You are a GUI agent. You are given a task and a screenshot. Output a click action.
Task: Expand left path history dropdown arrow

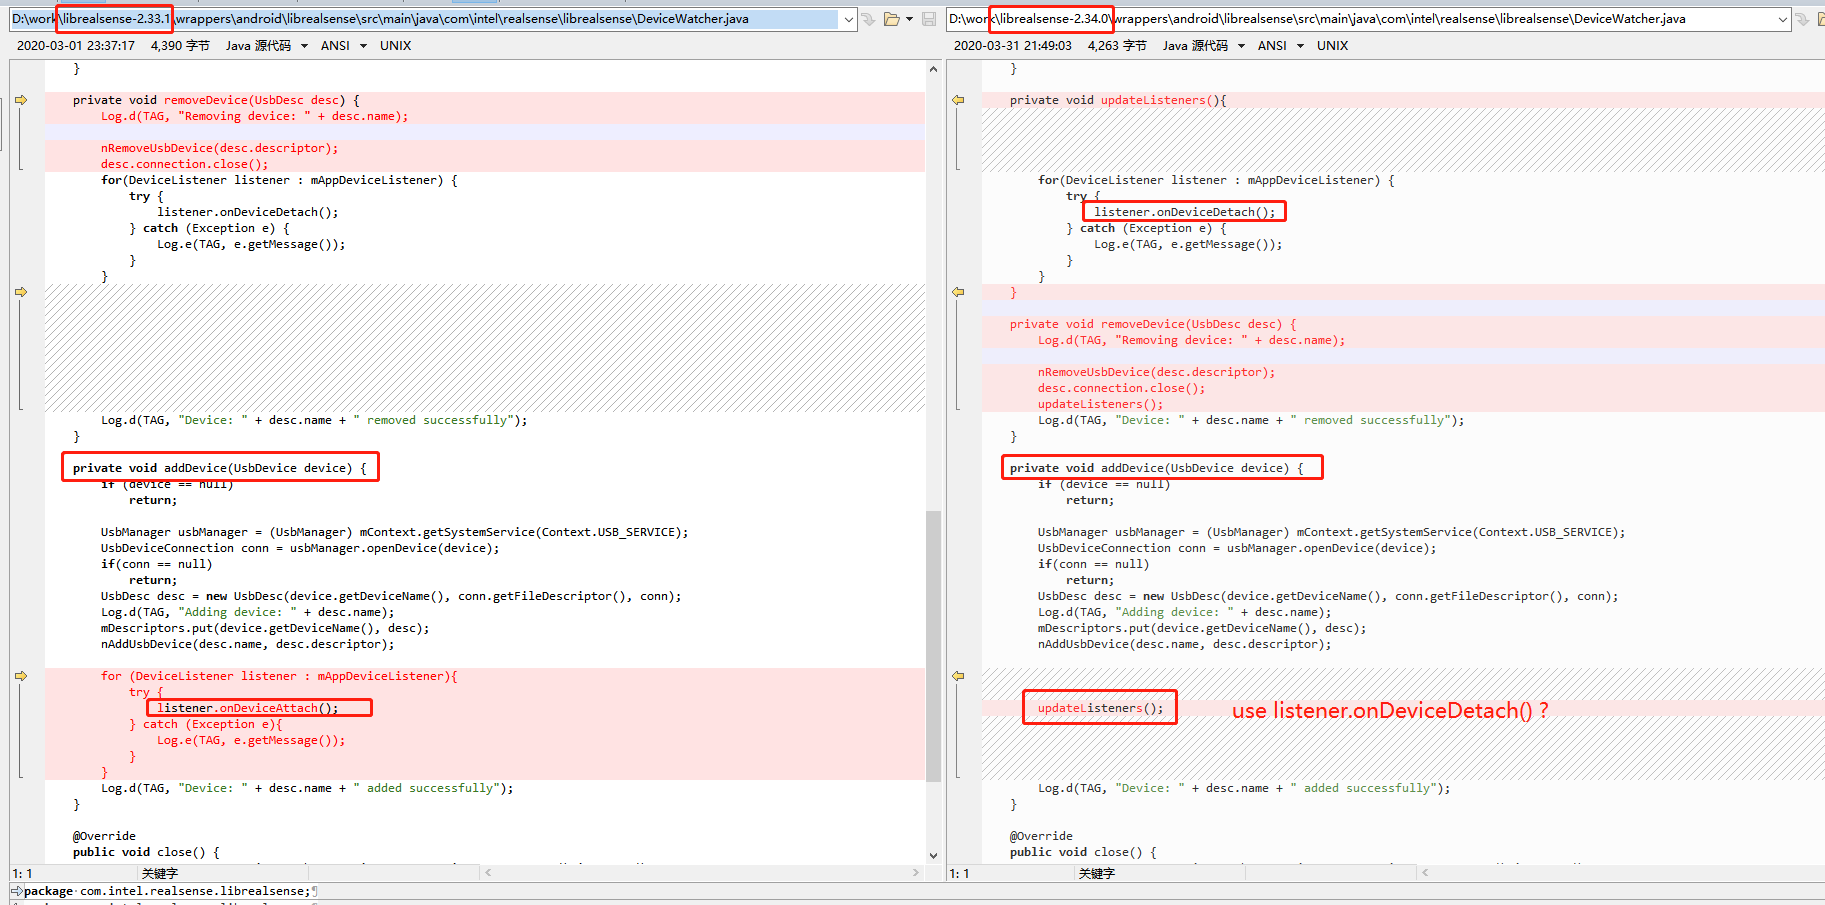[849, 19]
